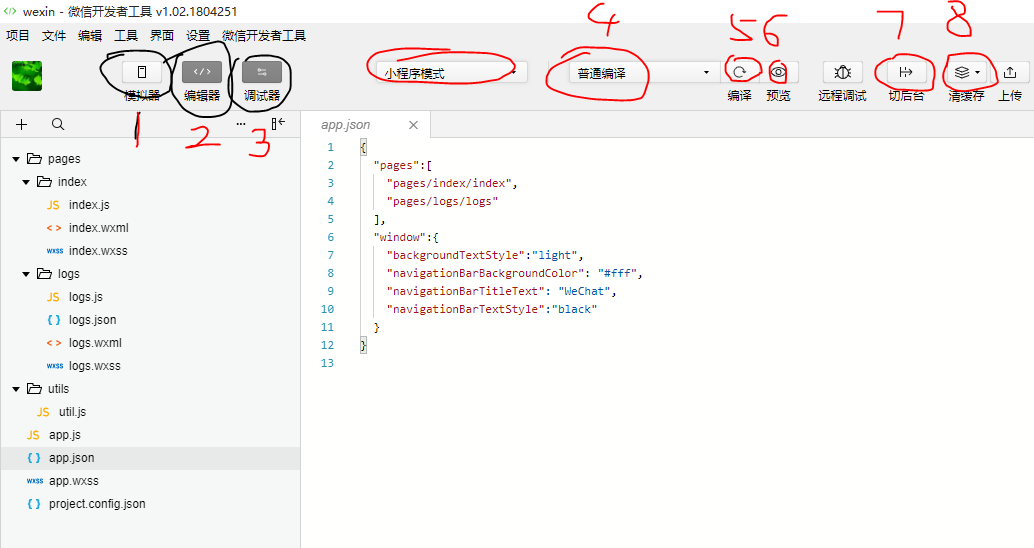The image size is (1034, 548).
Task: Collapse the logs folder
Action: [26, 274]
